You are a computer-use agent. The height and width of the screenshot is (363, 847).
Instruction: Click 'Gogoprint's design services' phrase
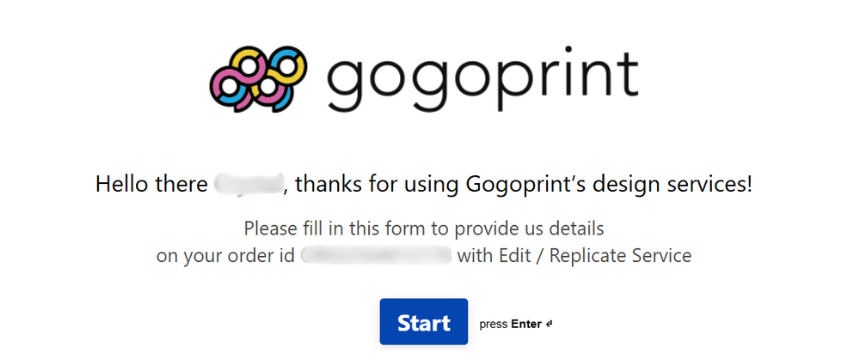606,184
